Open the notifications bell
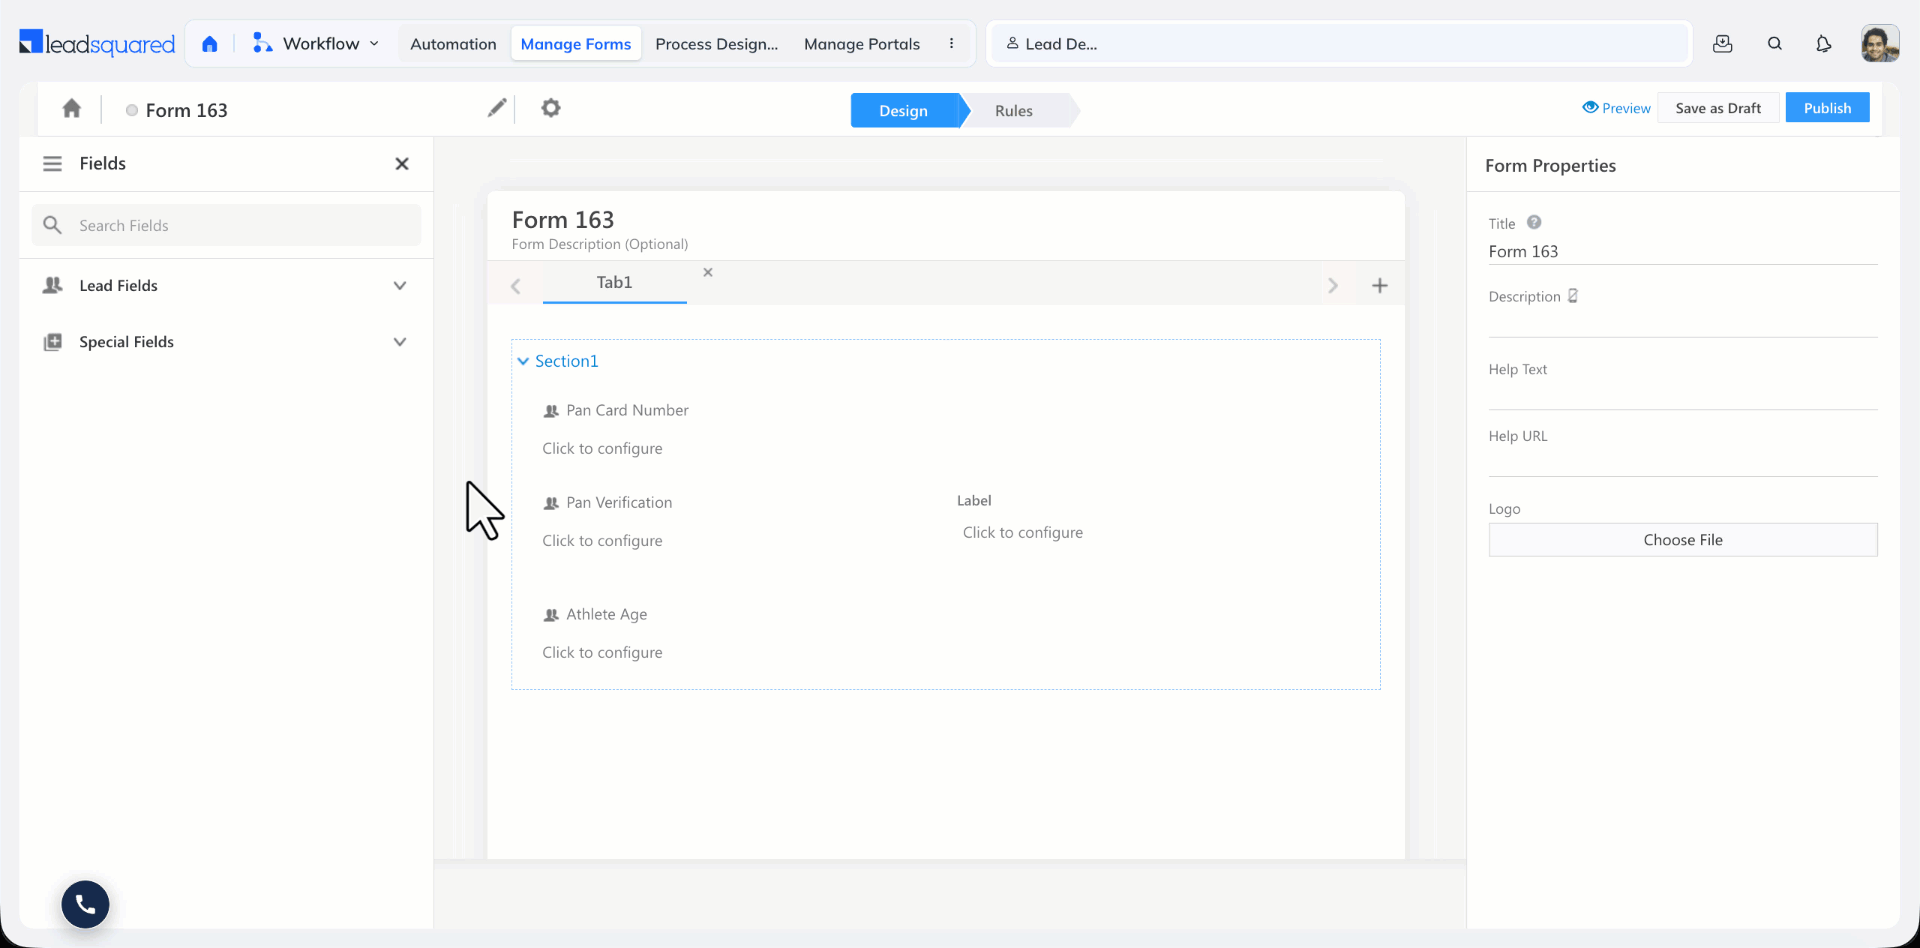The width and height of the screenshot is (1920, 948). pos(1824,44)
